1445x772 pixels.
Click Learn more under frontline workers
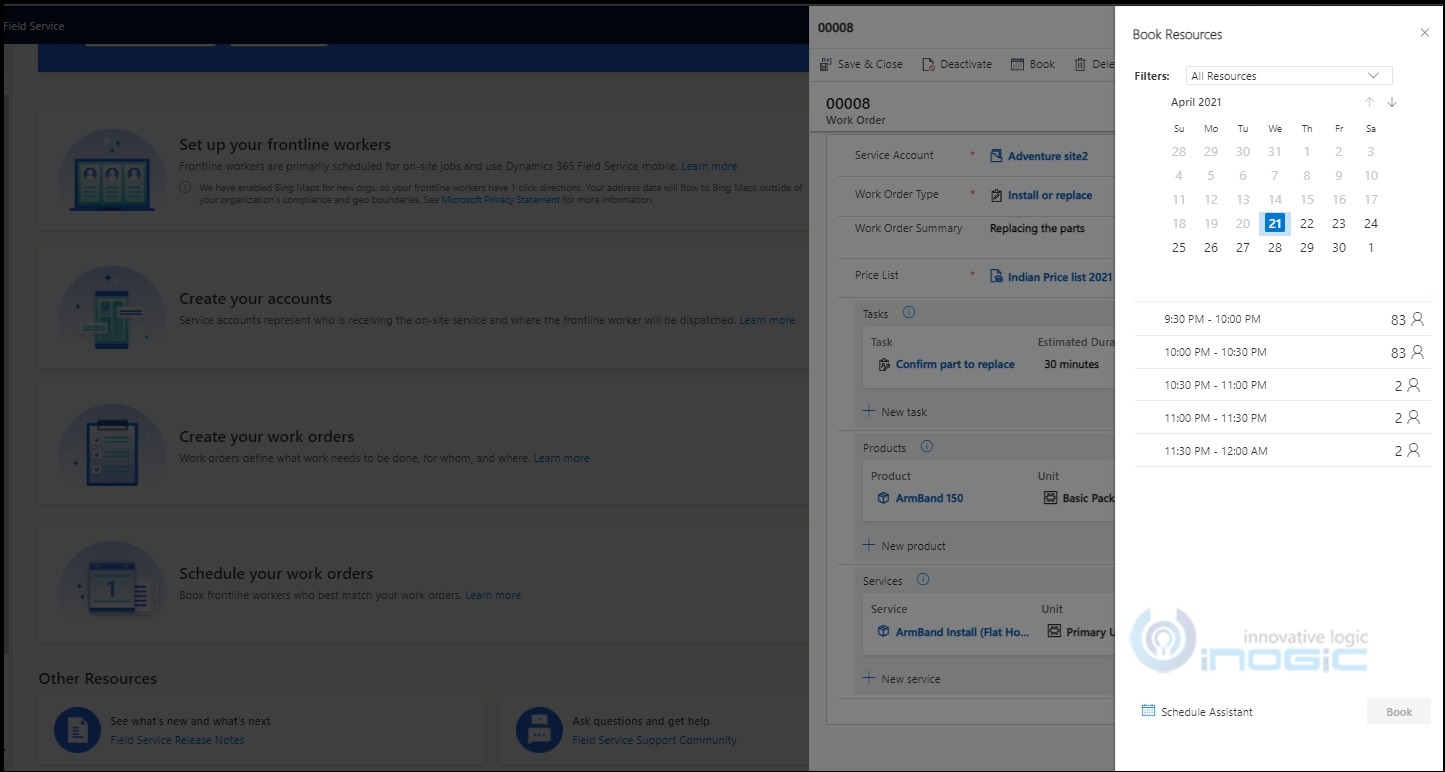(709, 166)
